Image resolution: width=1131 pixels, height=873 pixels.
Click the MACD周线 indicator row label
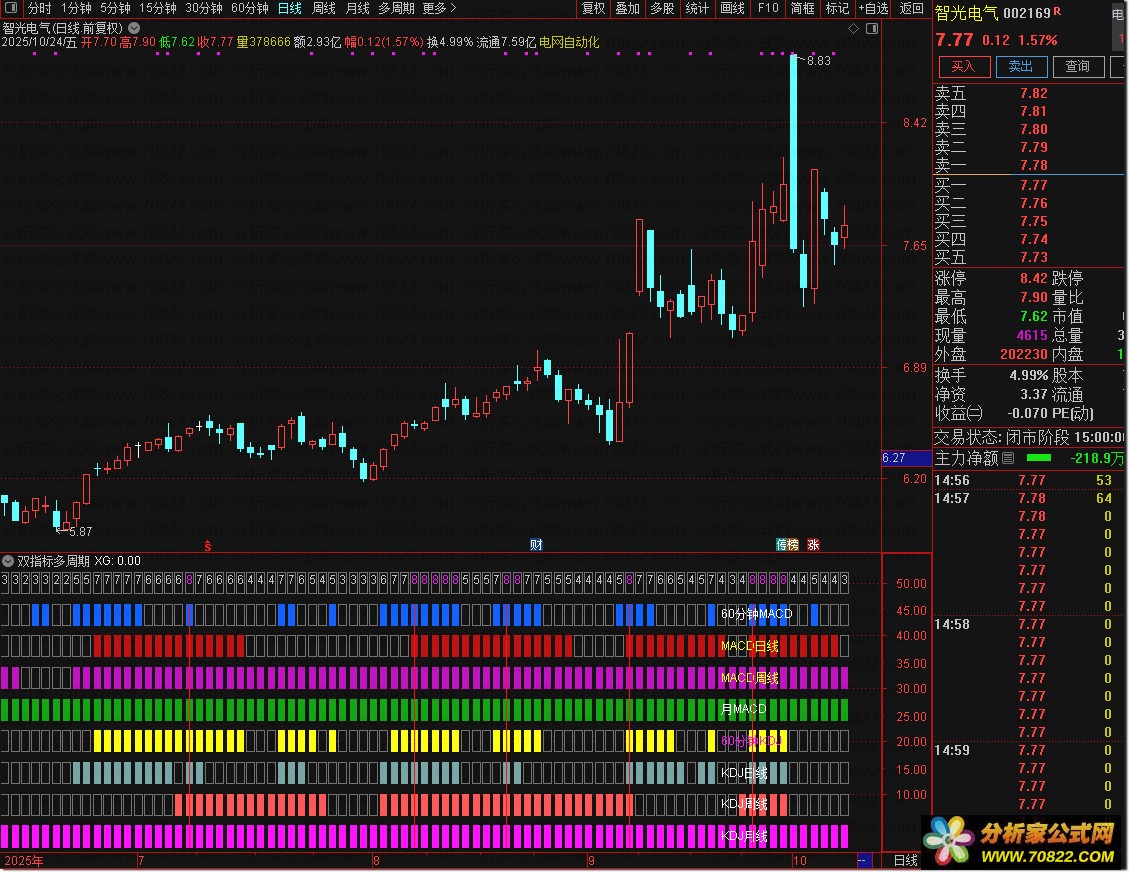pyautogui.click(x=749, y=677)
